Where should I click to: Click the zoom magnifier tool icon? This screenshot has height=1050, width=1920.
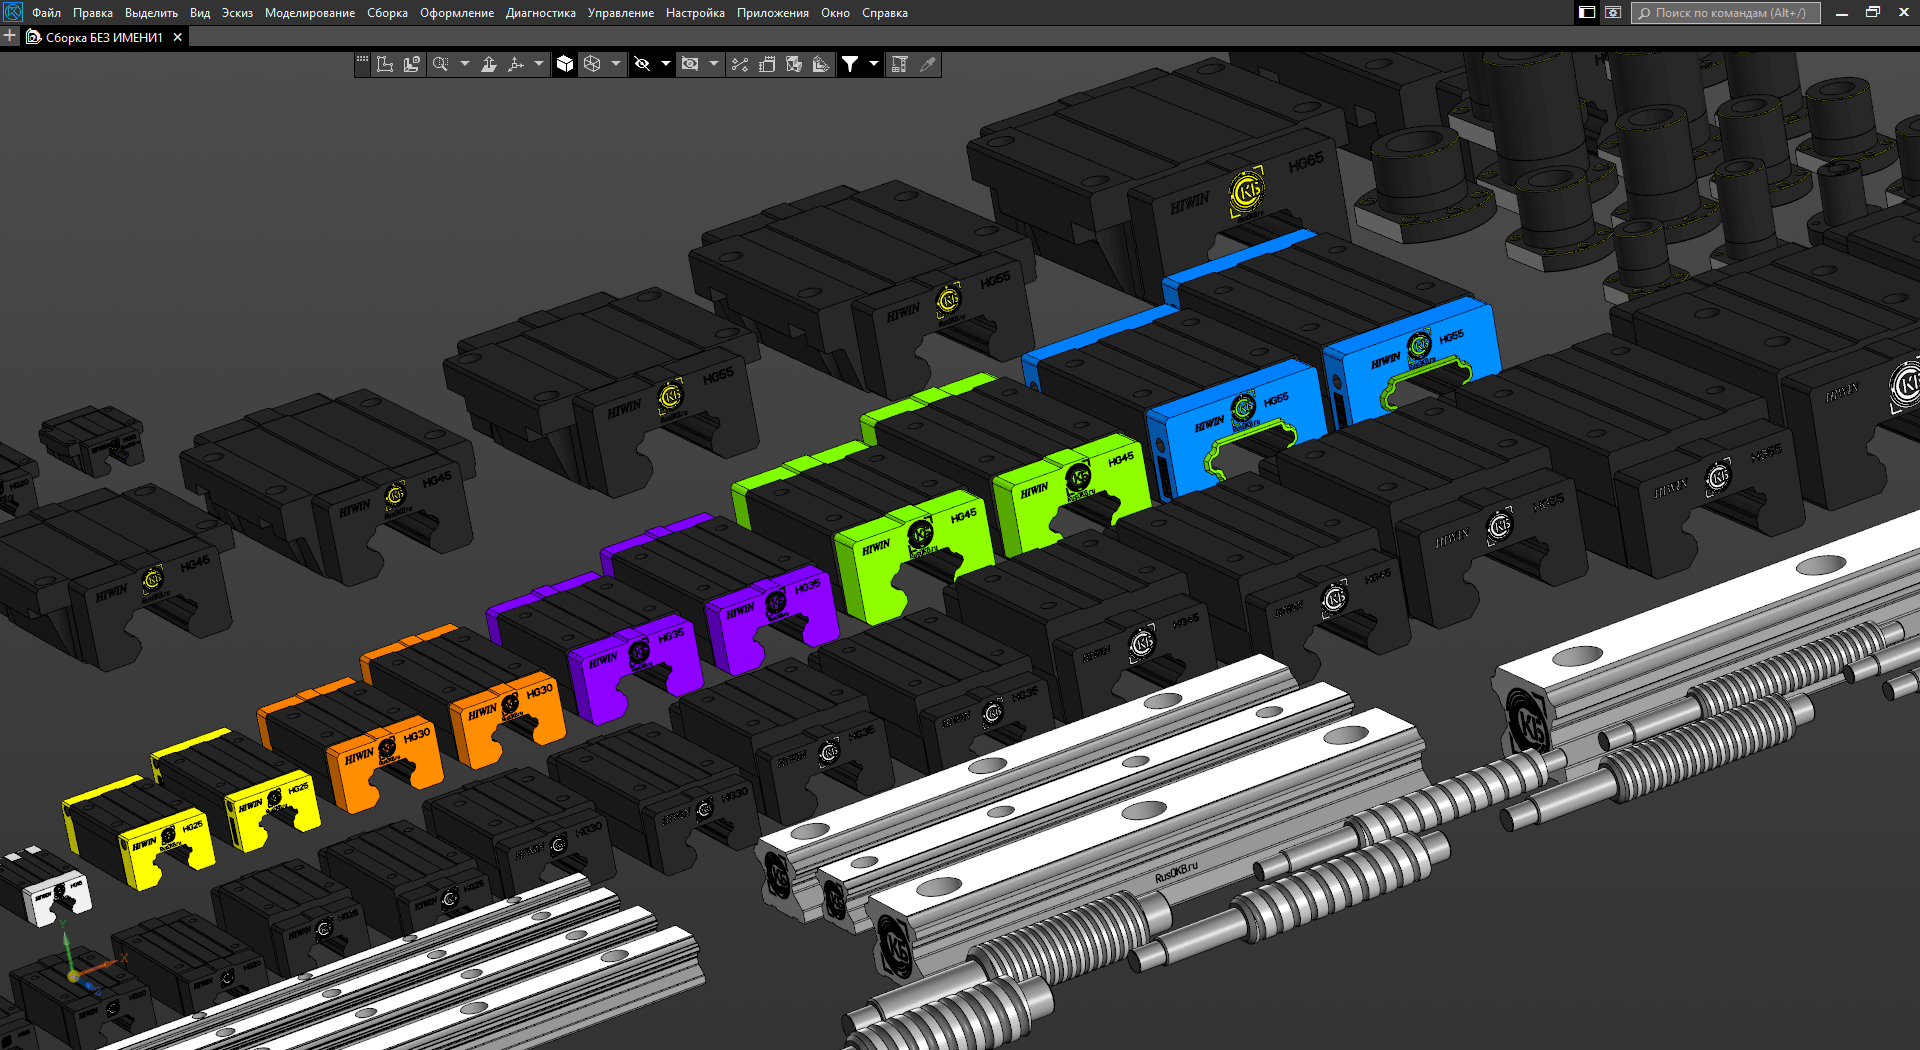(440, 64)
